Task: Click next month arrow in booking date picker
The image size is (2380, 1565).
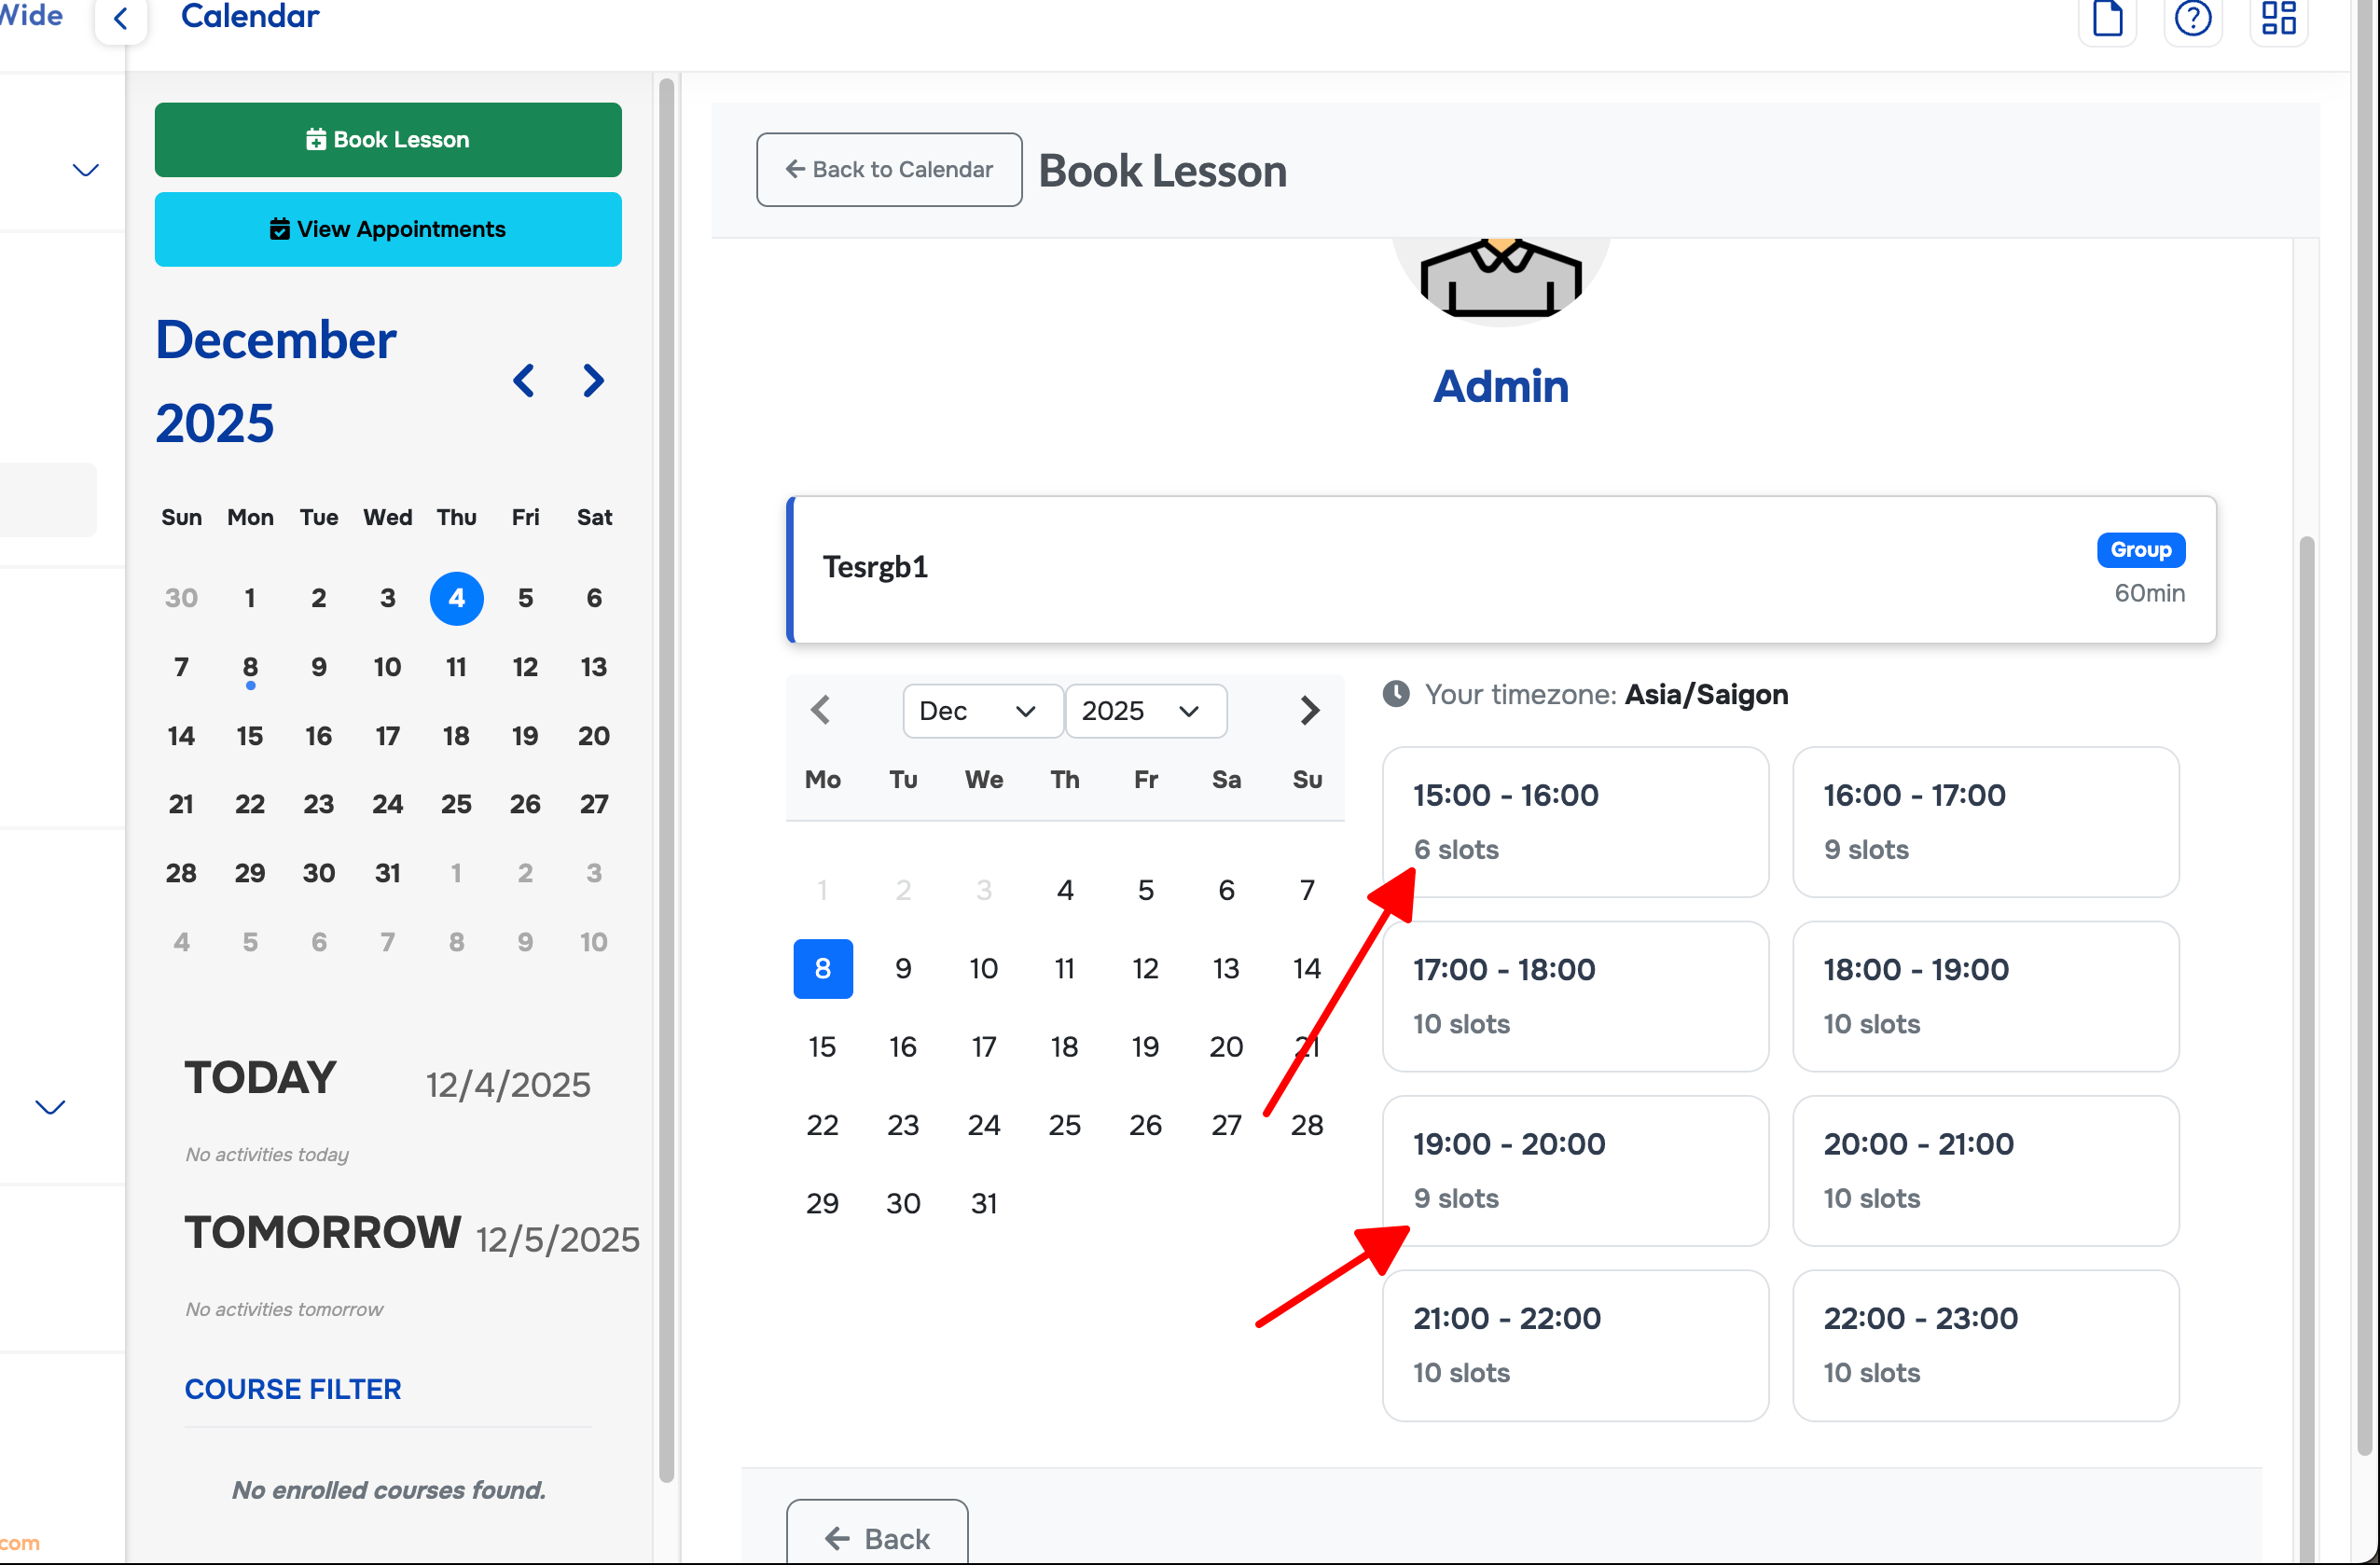Action: click(x=1309, y=711)
